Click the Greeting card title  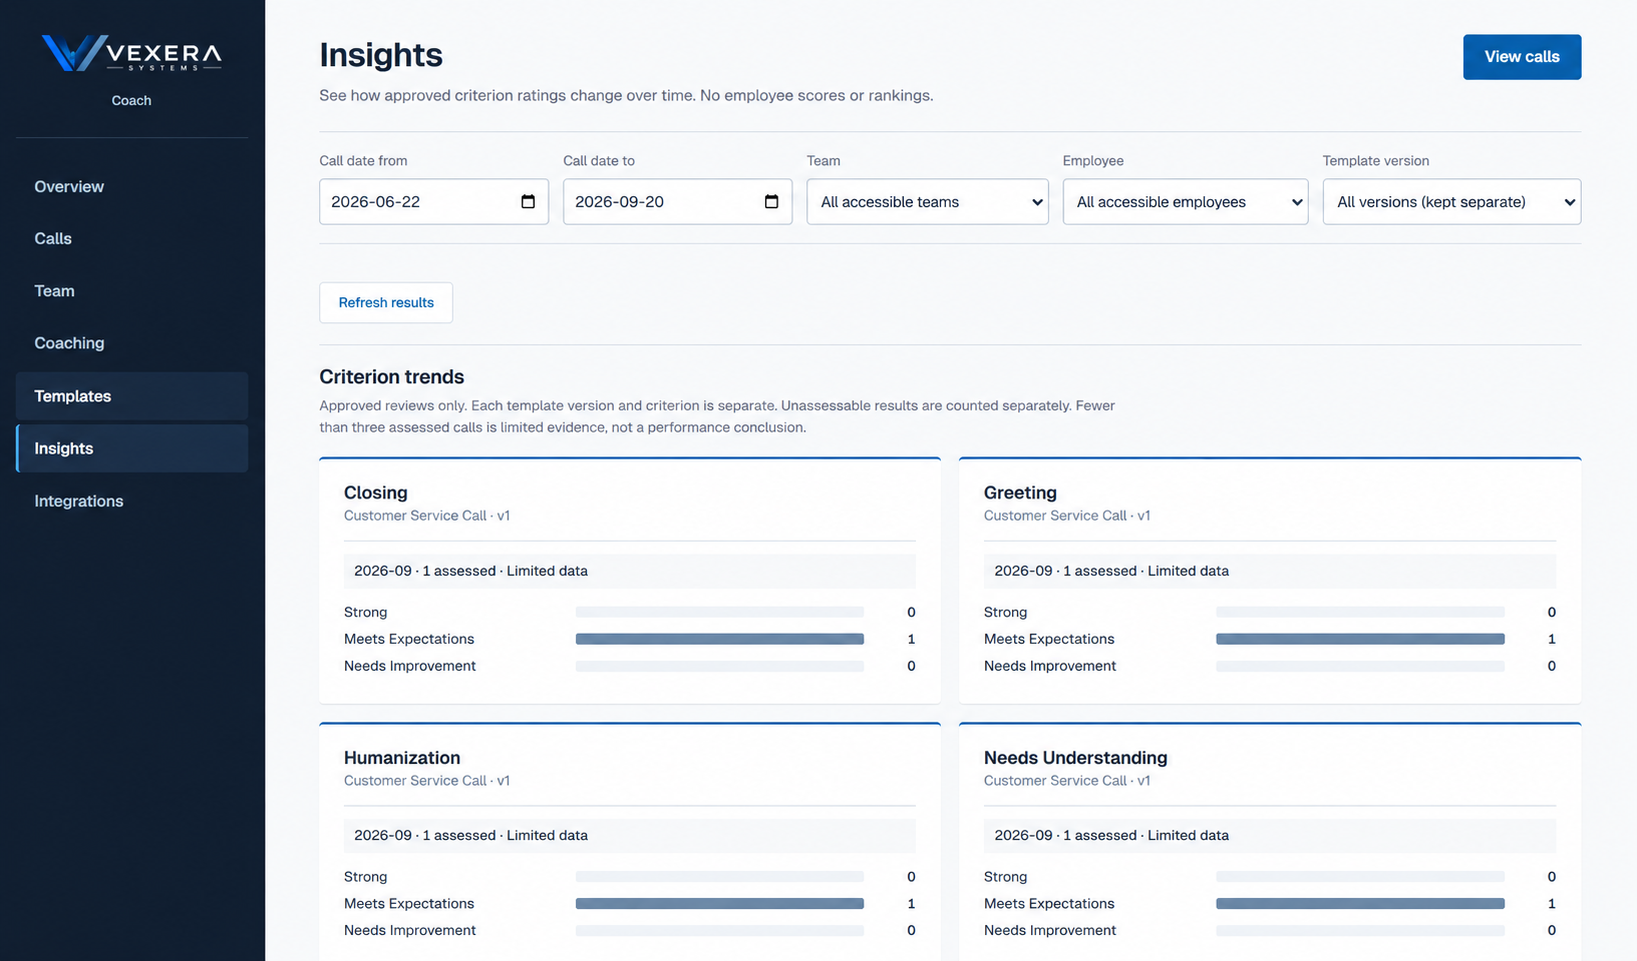(1020, 493)
